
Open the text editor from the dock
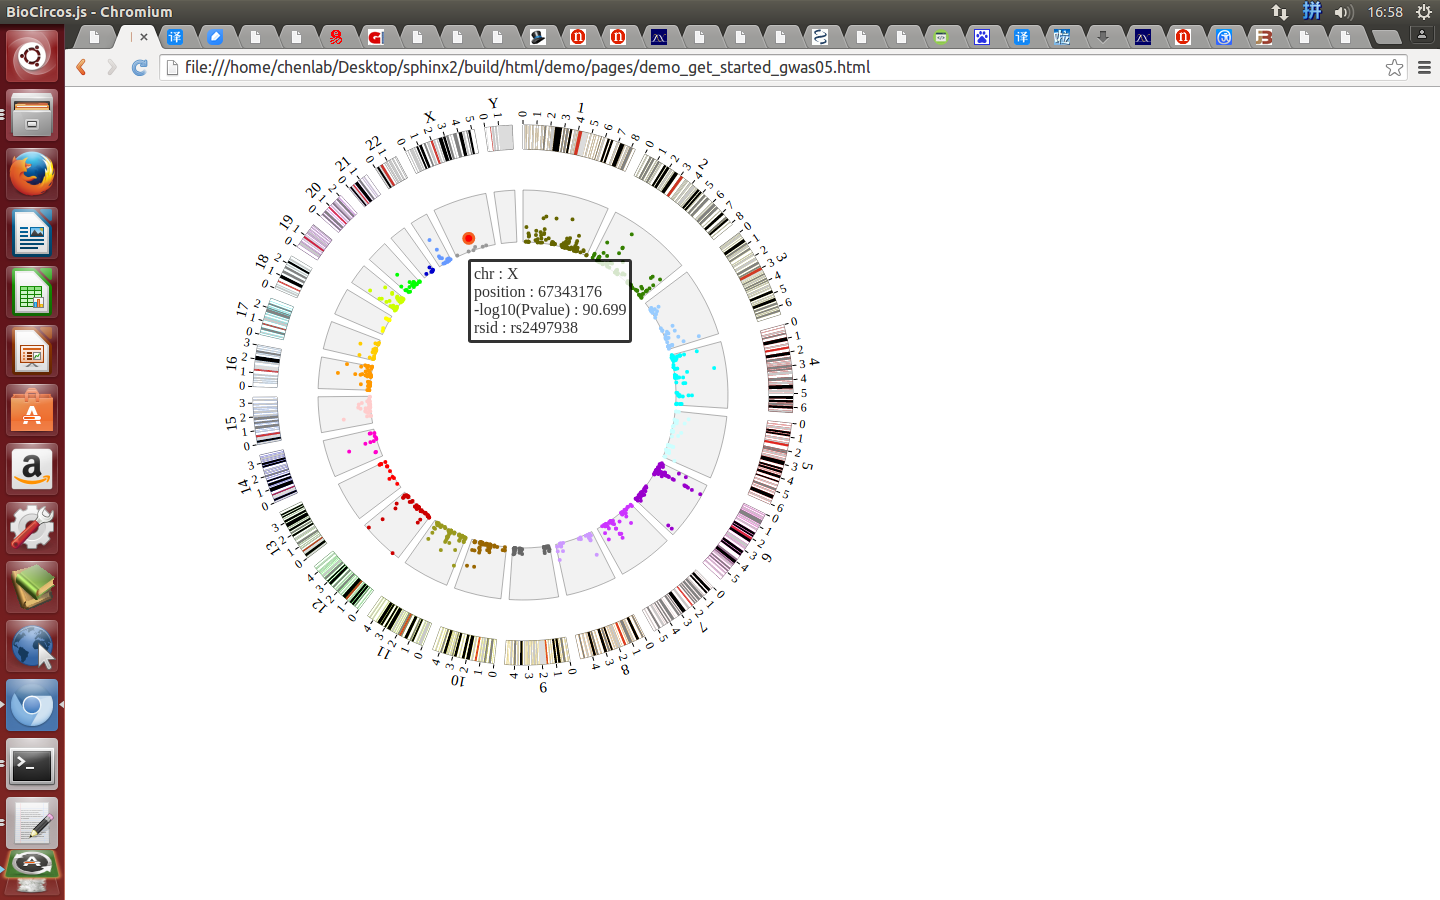(32, 823)
